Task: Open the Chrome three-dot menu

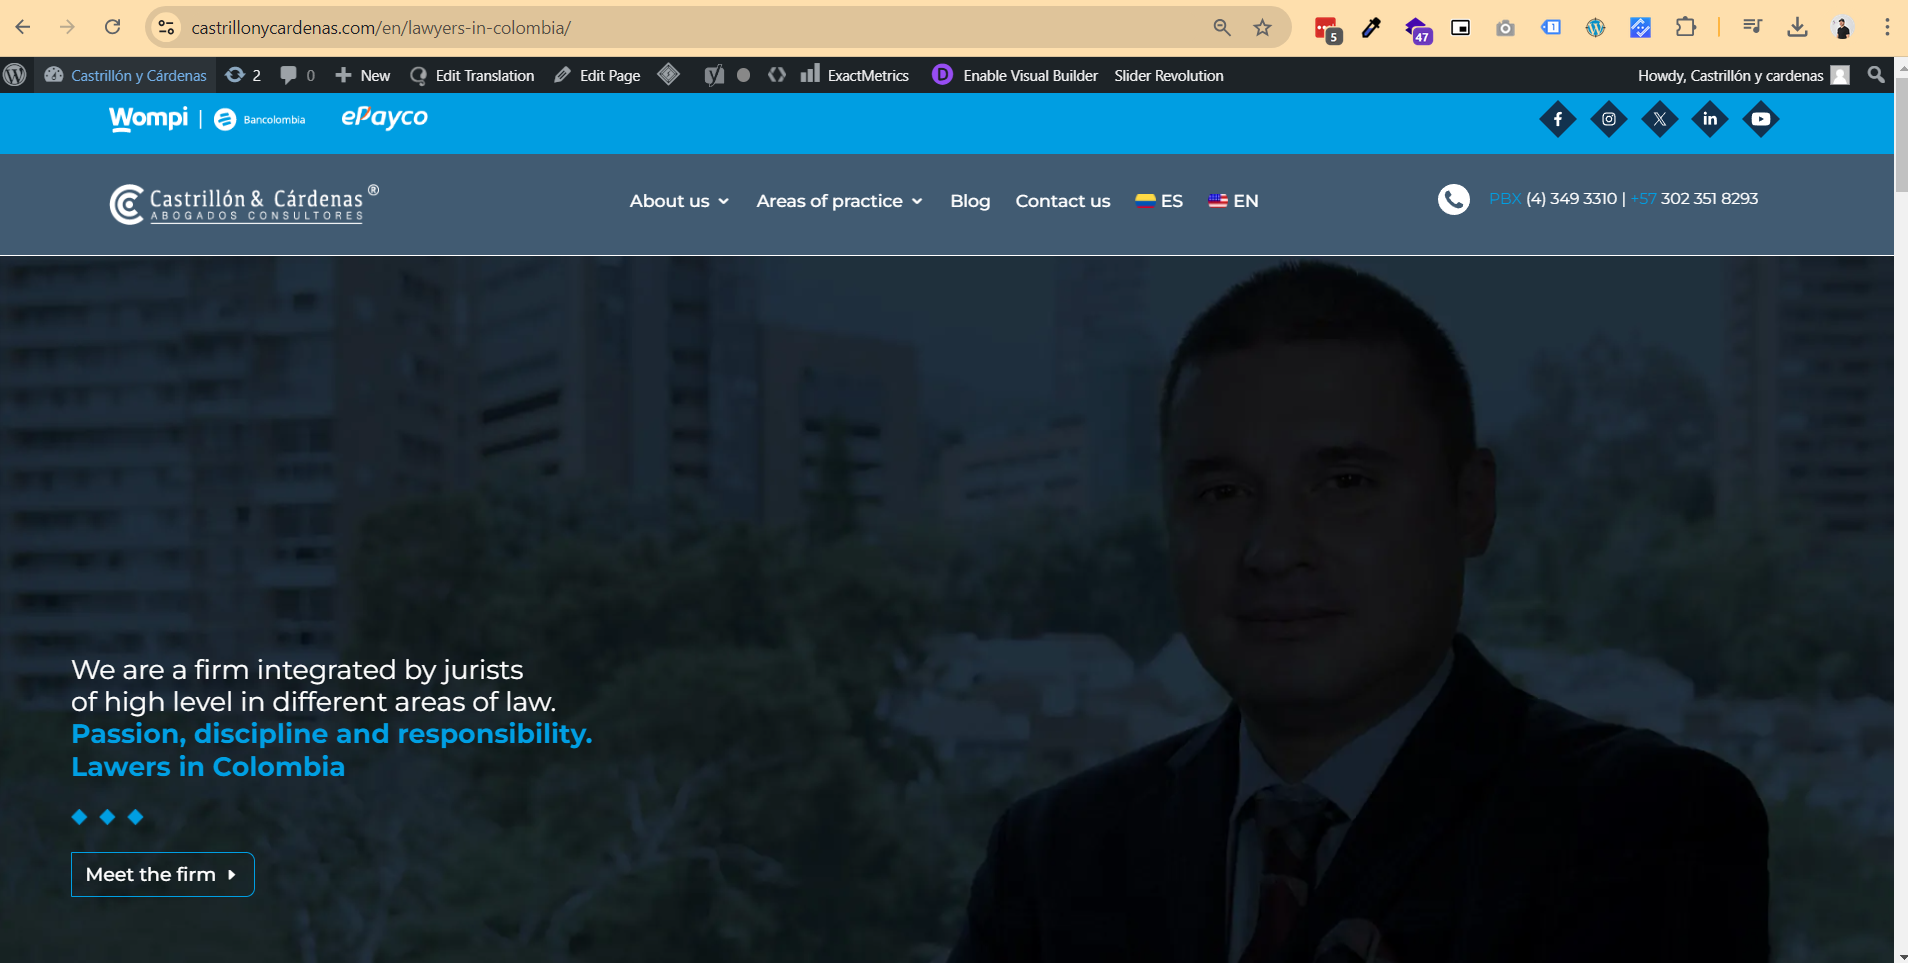Action: [x=1887, y=28]
